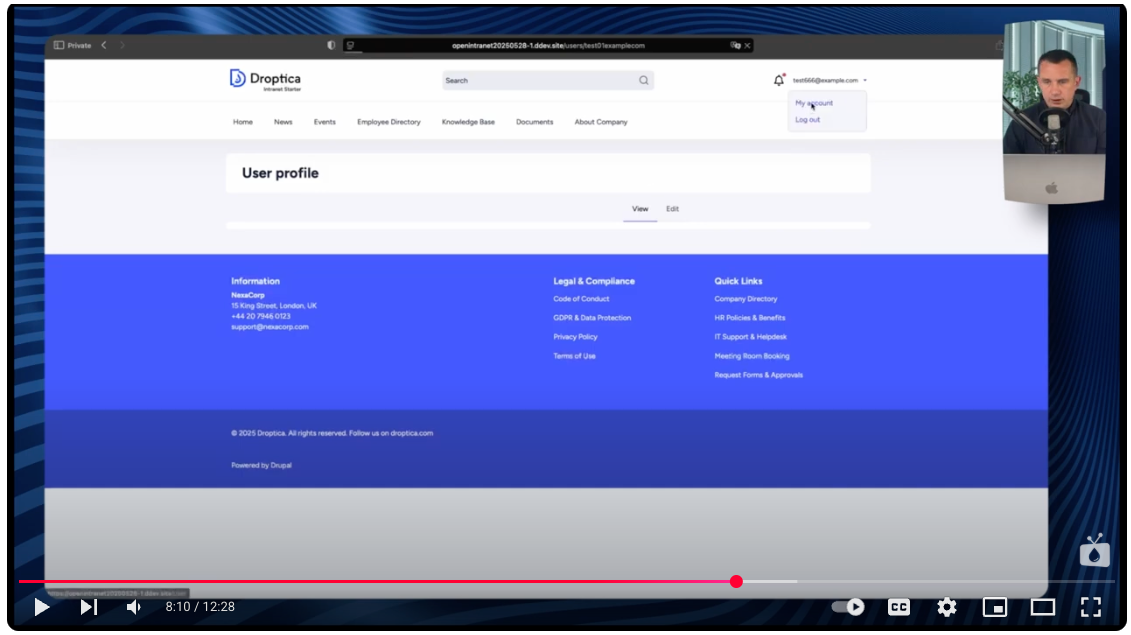
Task: Toggle the autoplay switch
Action: pyautogui.click(x=848, y=607)
